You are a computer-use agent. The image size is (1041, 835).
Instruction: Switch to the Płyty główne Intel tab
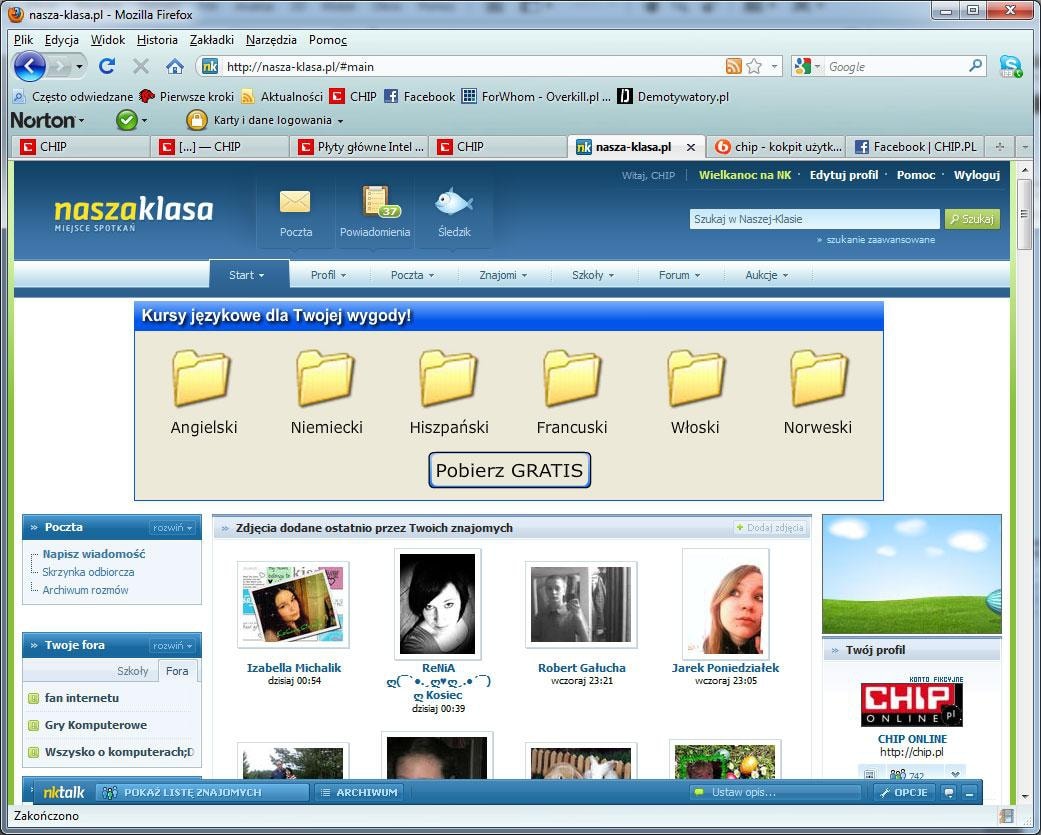(360, 147)
